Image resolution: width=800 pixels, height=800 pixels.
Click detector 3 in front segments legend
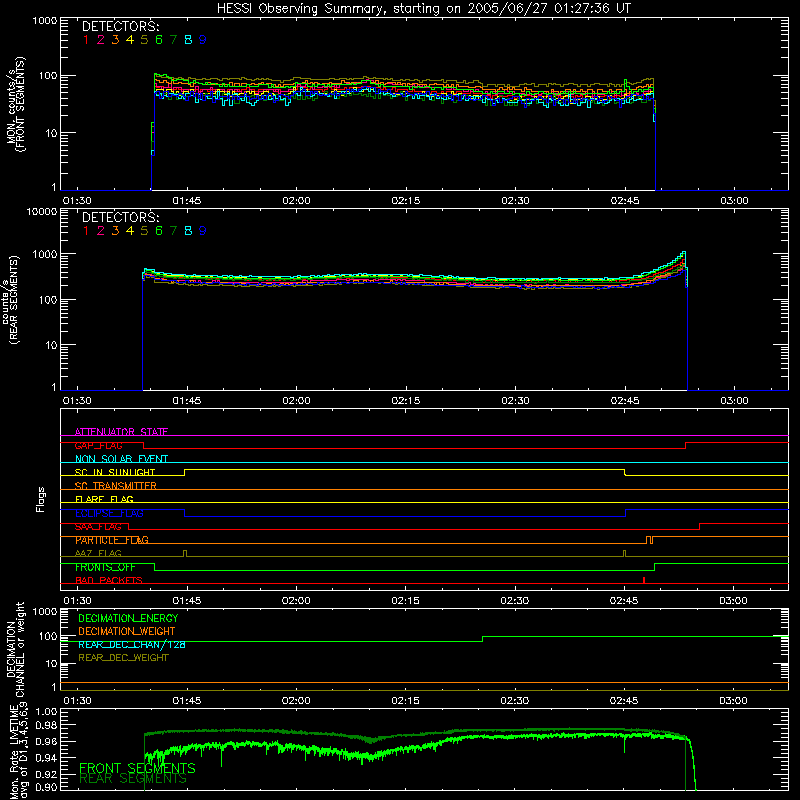click(115, 40)
